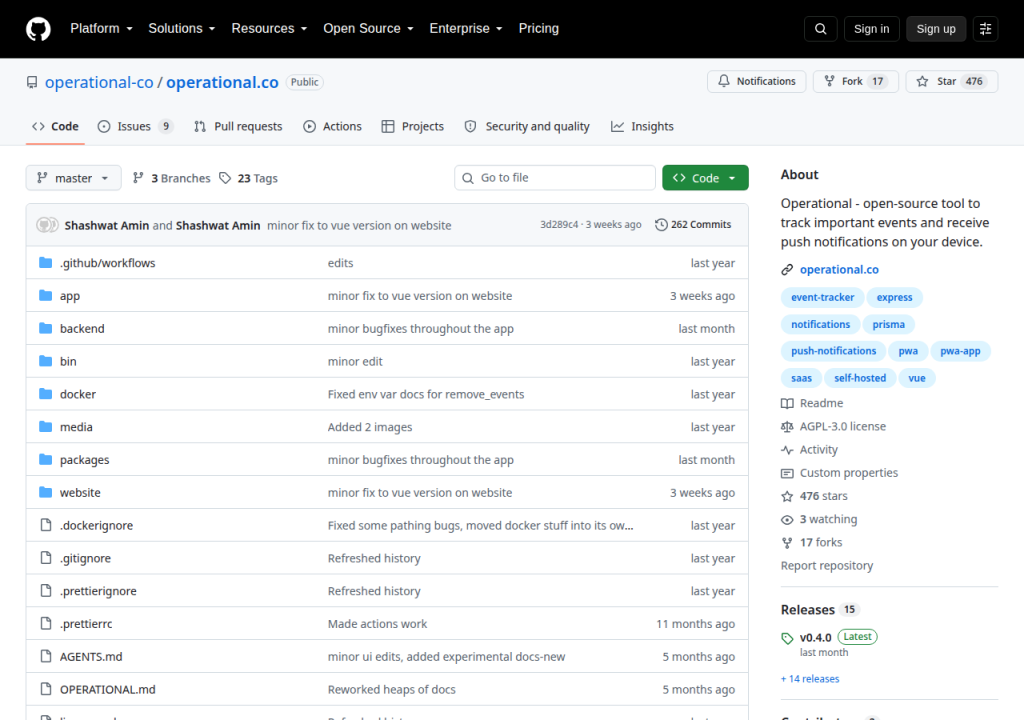Click the backend folder icon
Screen dimensions: 1024x720
[45, 328]
